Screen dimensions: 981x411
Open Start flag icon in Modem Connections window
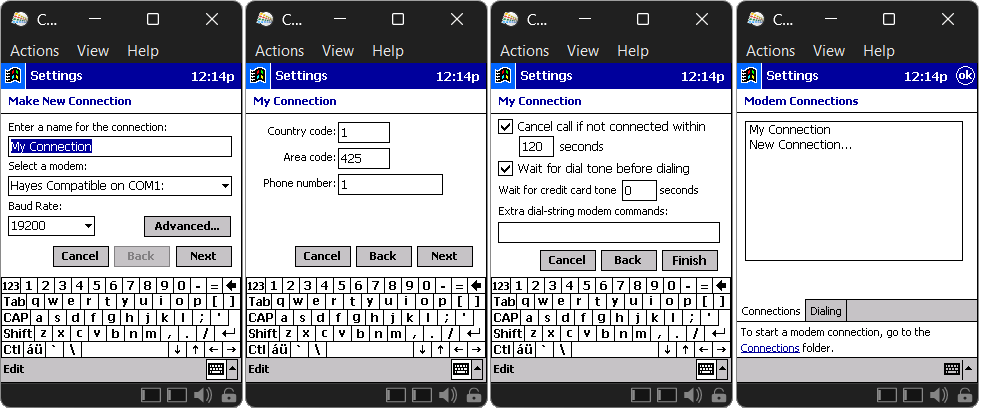[750, 76]
